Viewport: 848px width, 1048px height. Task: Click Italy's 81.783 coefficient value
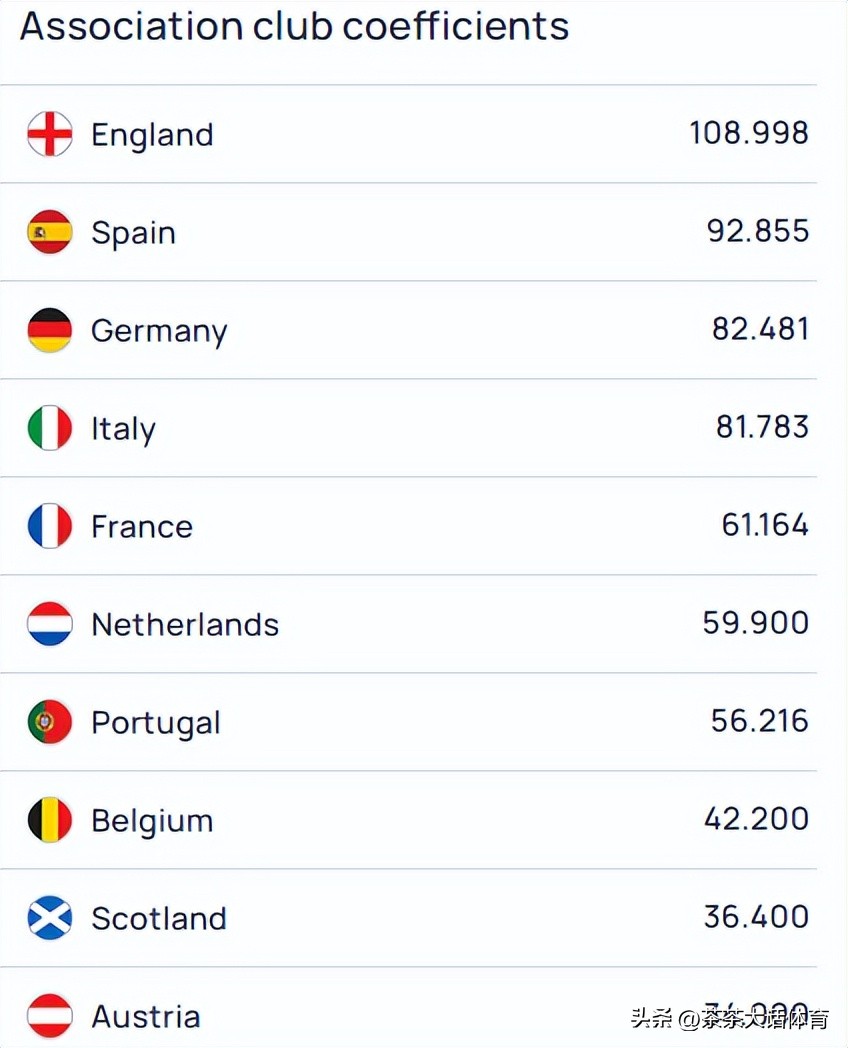[x=762, y=427]
